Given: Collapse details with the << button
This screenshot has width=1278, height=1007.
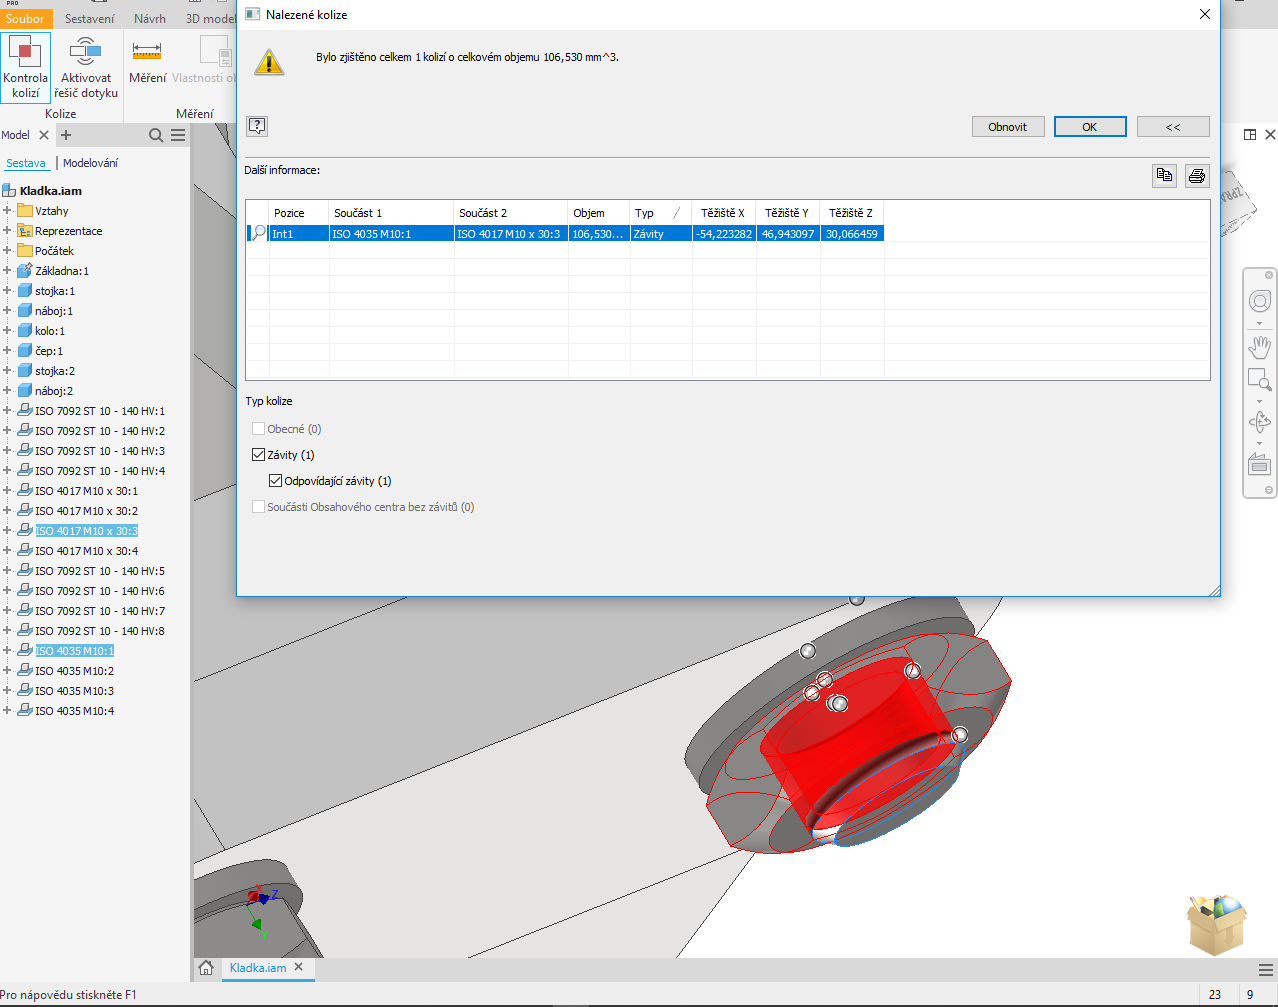Looking at the screenshot, I should 1173,127.
